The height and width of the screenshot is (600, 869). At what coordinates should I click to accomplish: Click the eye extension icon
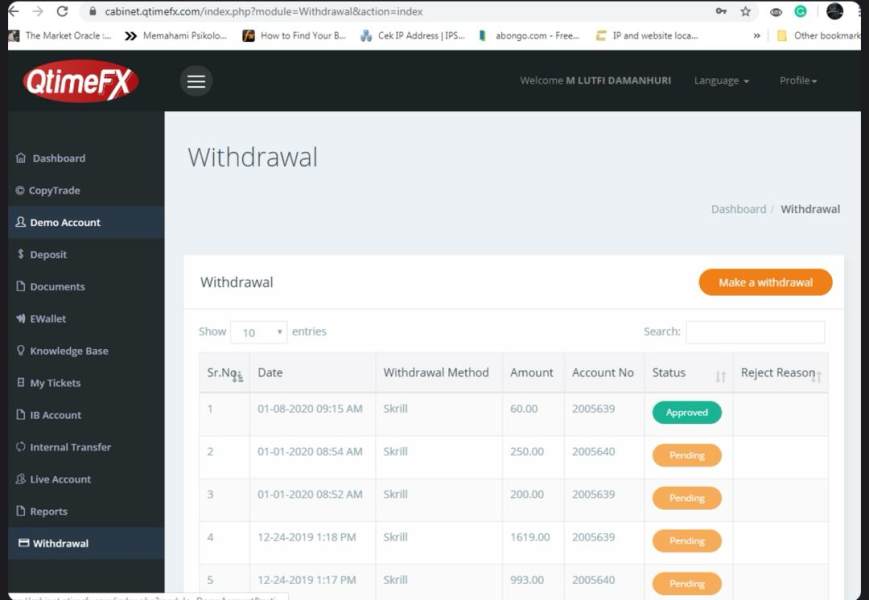[776, 12]
